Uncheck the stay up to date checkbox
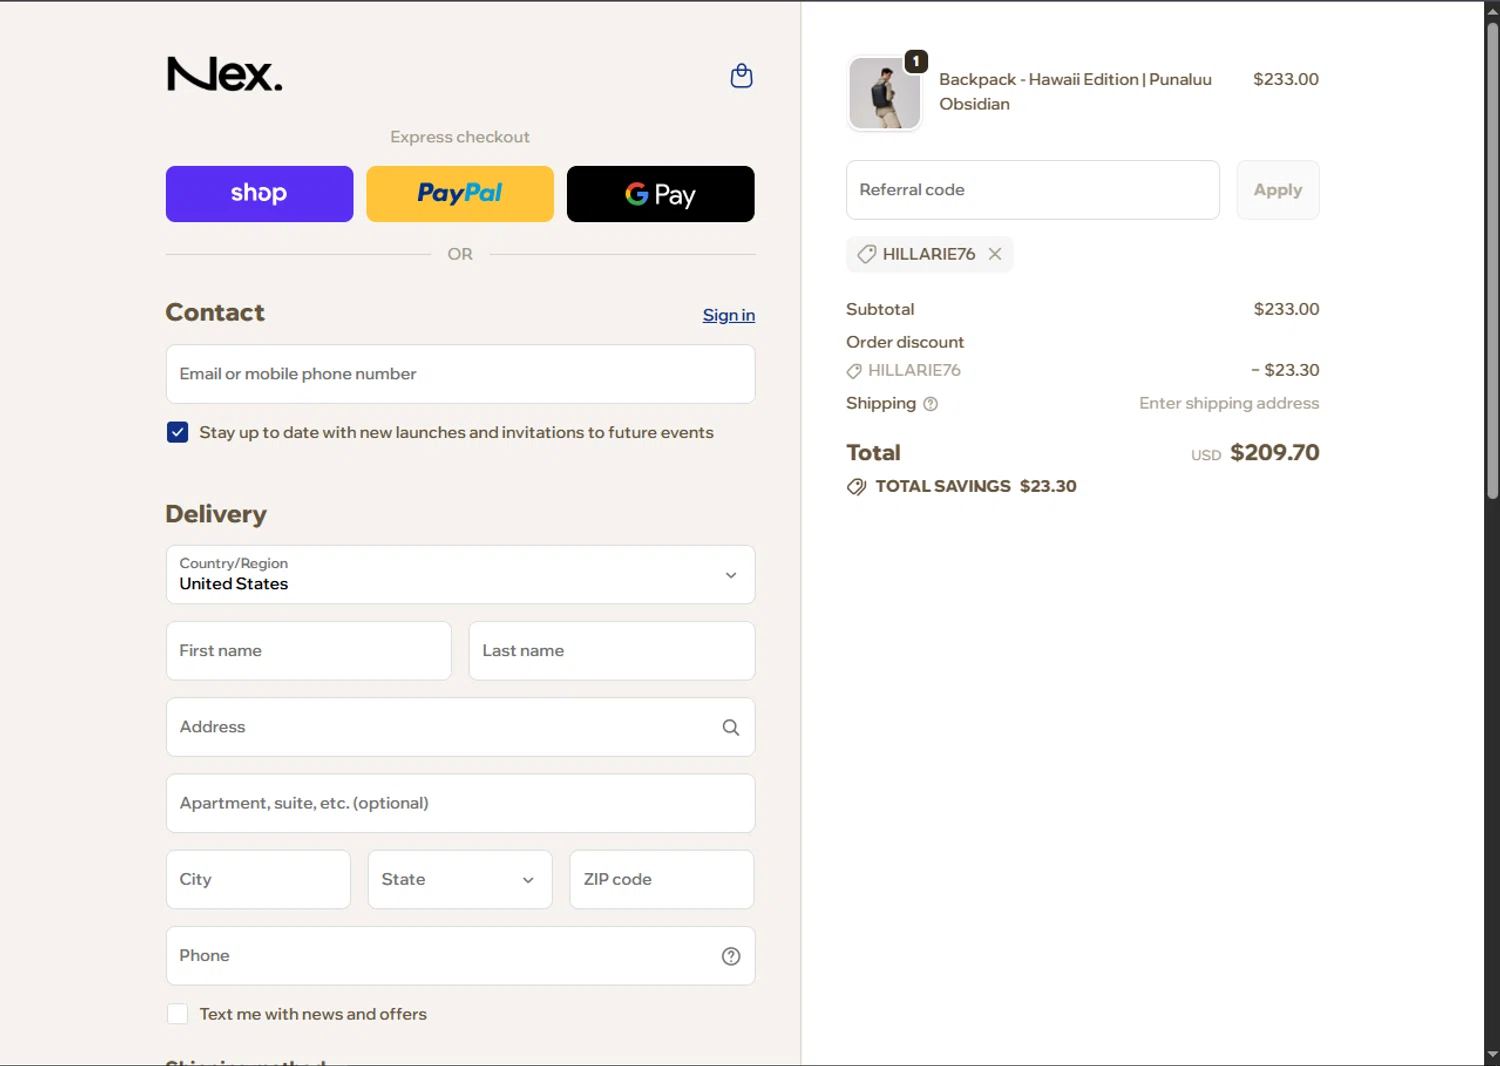Screen dimensions: 1500x1066 coord(177,432)
